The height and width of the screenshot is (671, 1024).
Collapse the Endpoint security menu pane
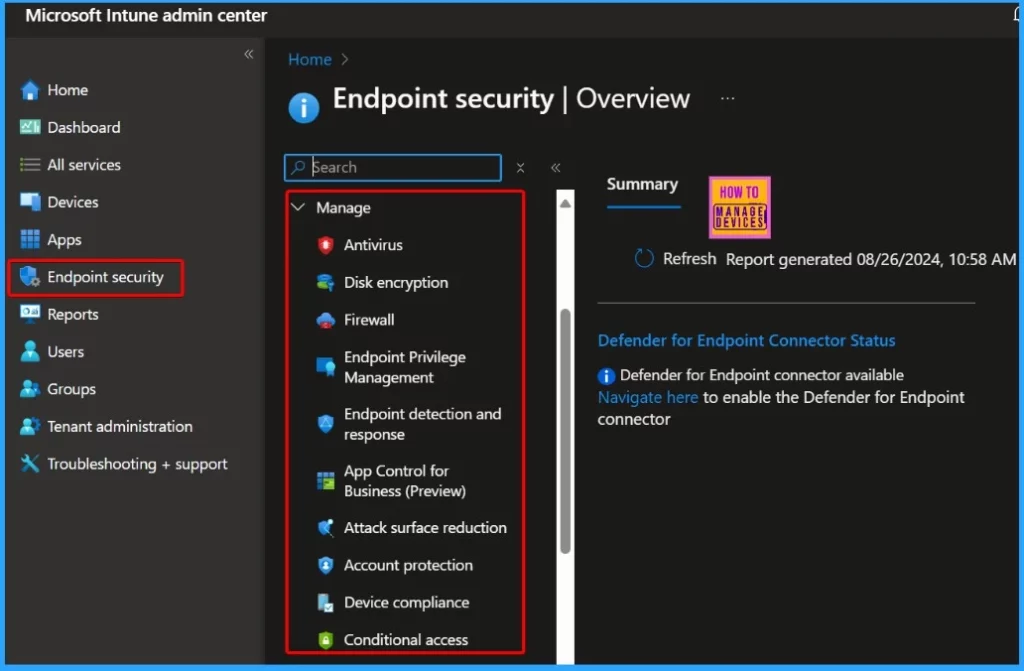click(556, 168)
